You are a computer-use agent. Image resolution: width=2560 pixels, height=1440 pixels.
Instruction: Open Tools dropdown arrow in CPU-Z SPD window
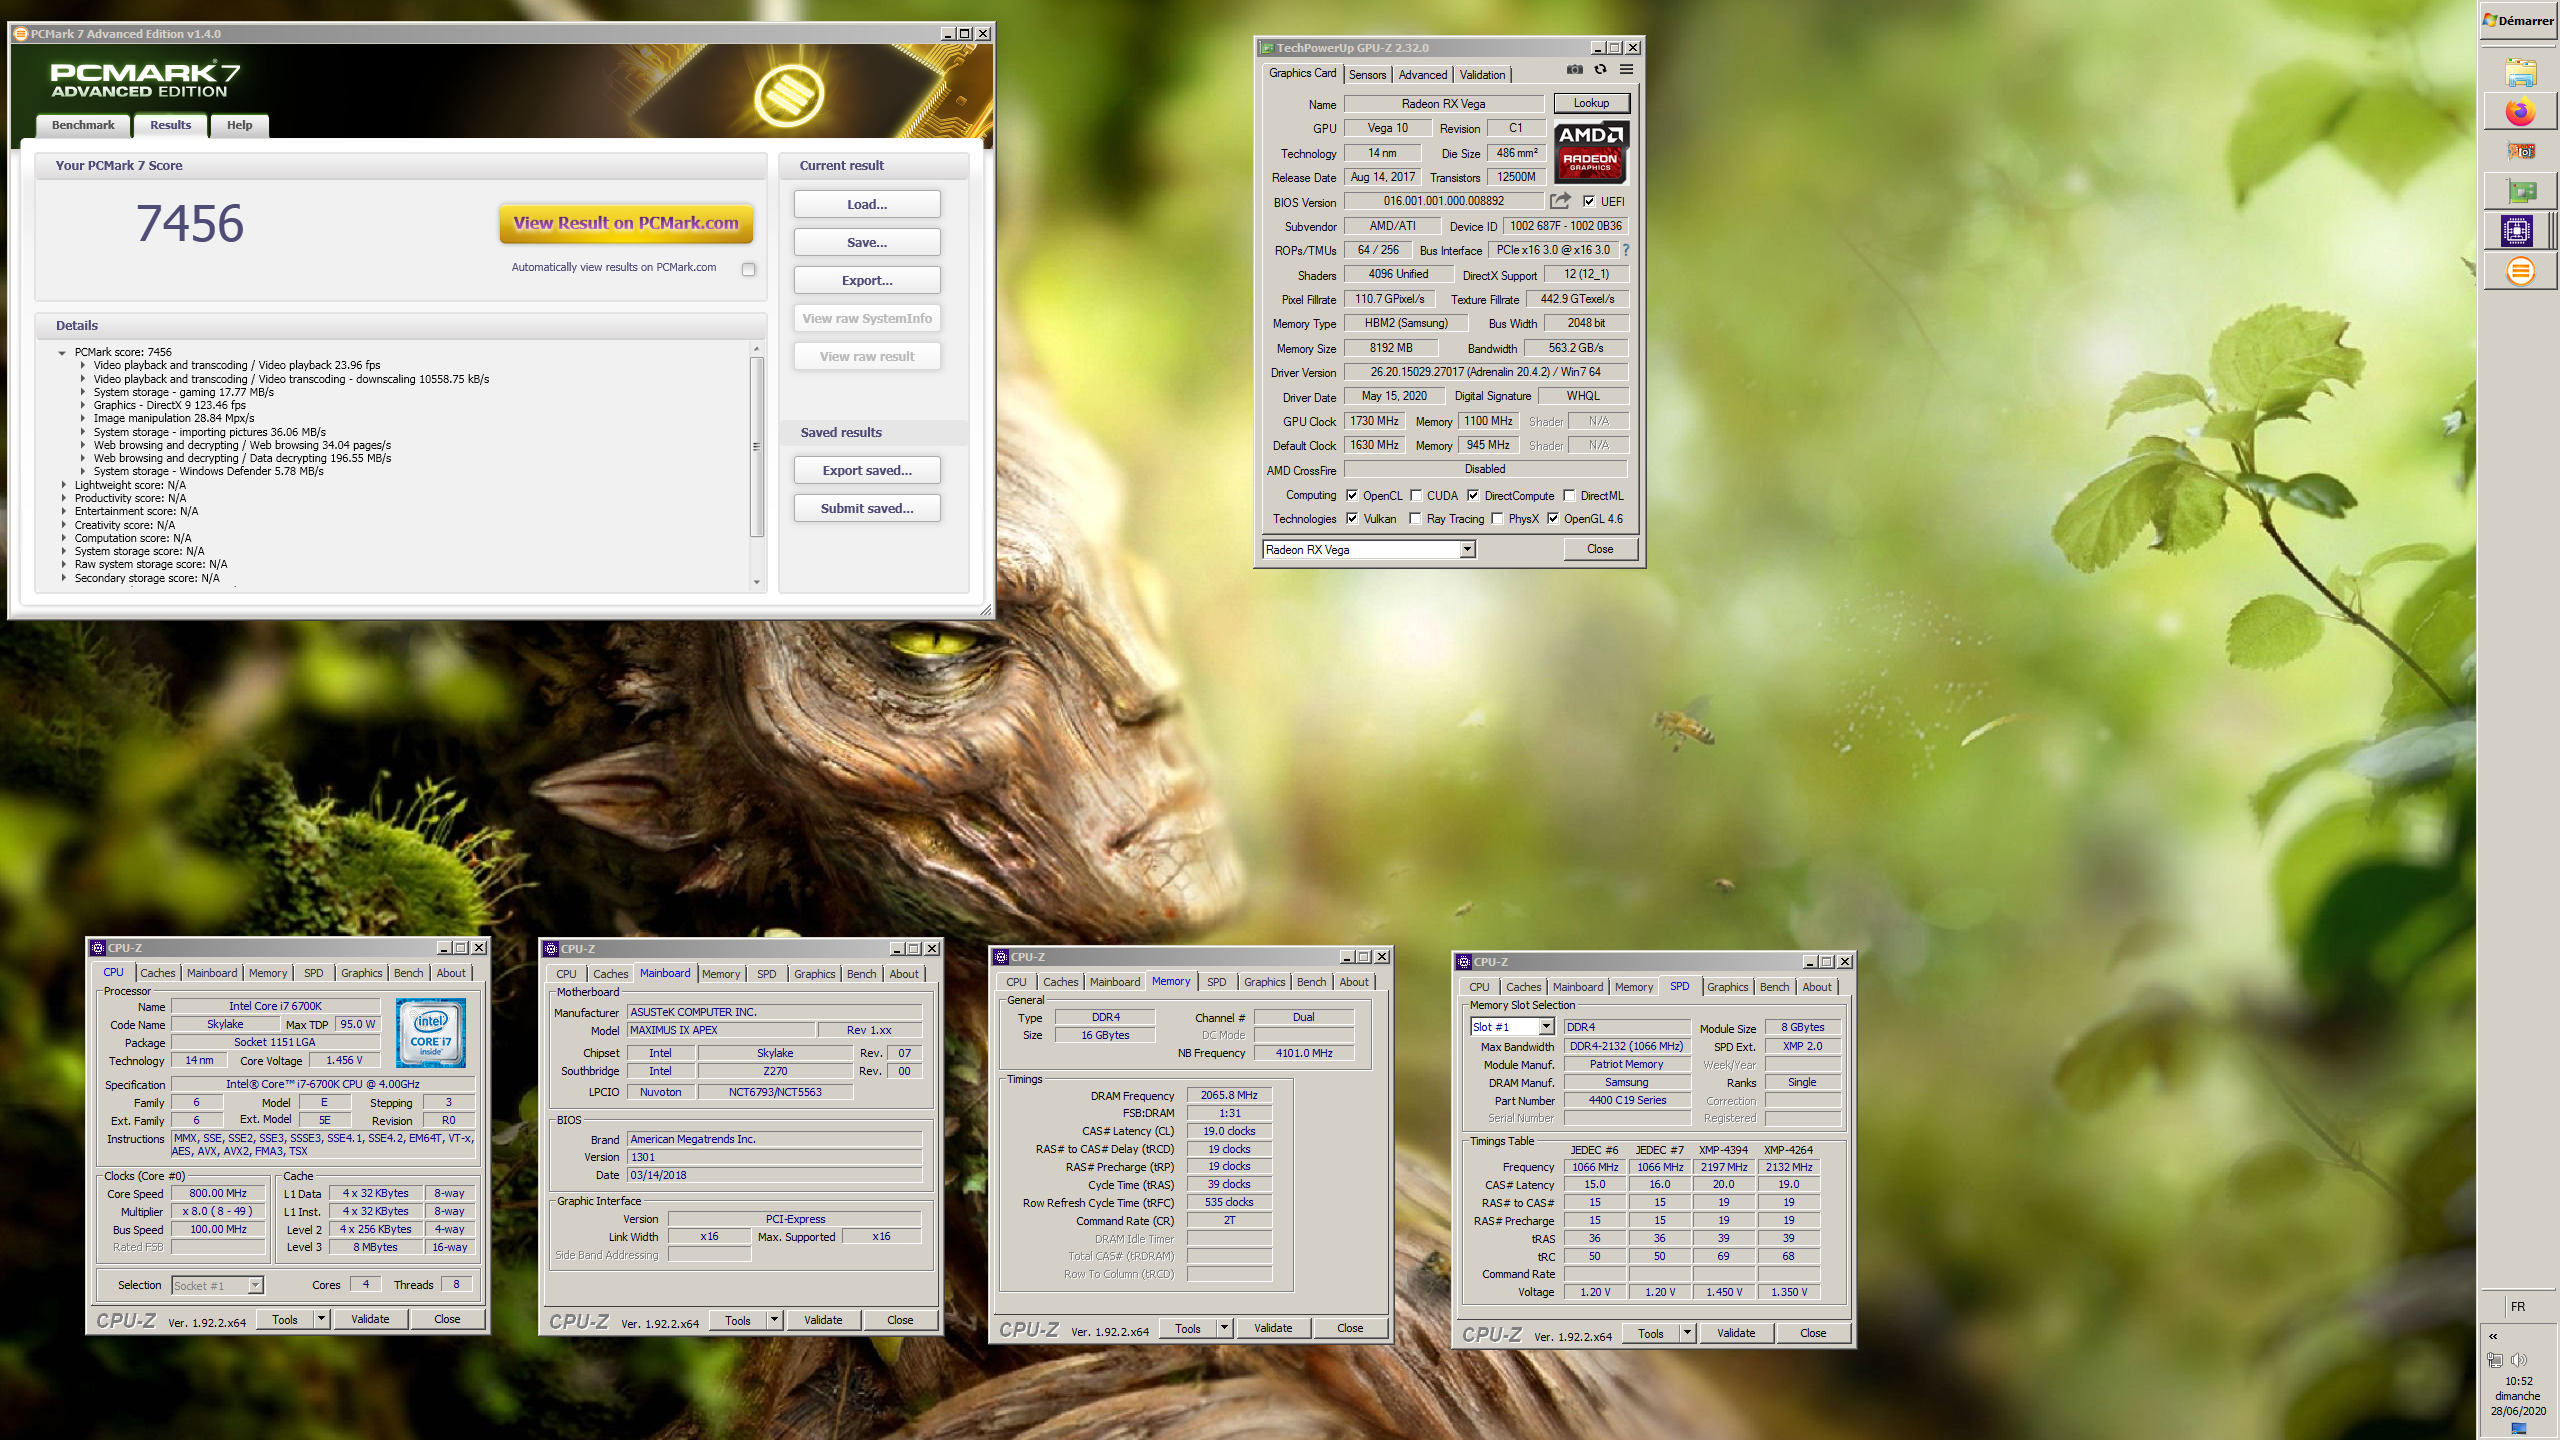pos(1687,1333)
